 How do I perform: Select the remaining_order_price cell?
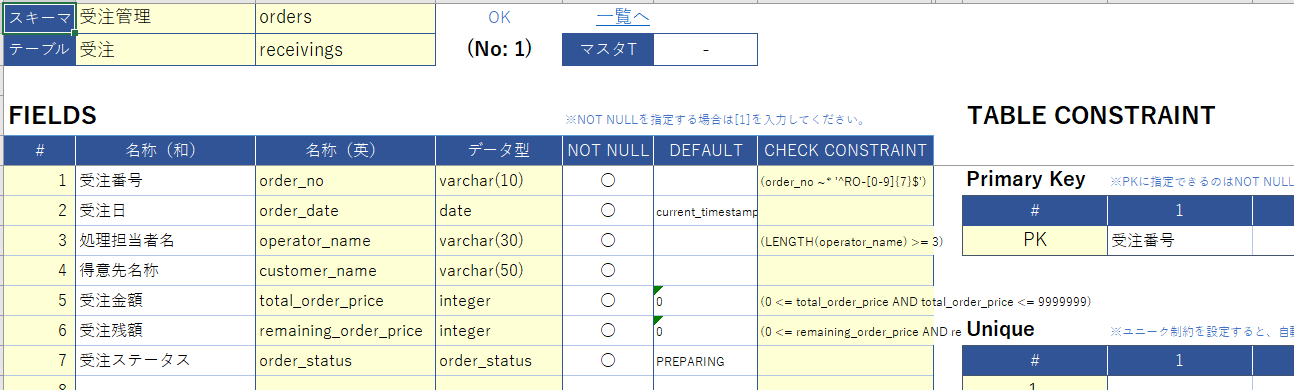(345, 331)
